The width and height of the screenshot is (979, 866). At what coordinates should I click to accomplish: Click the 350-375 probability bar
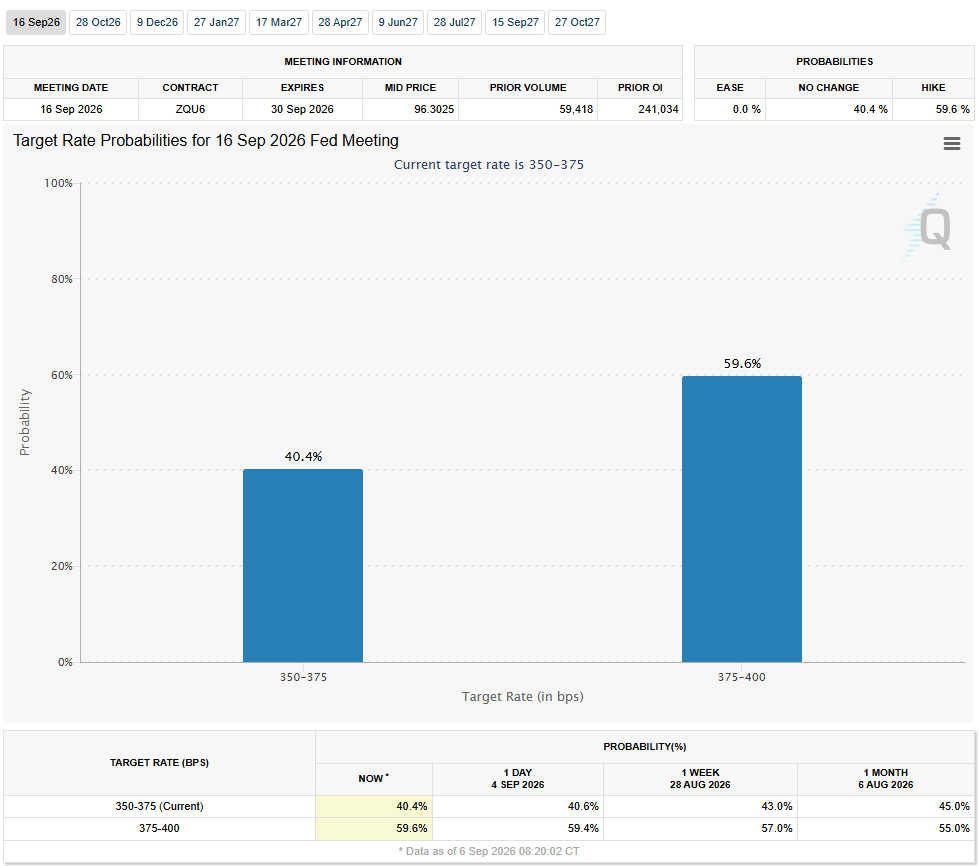[303, 565]
